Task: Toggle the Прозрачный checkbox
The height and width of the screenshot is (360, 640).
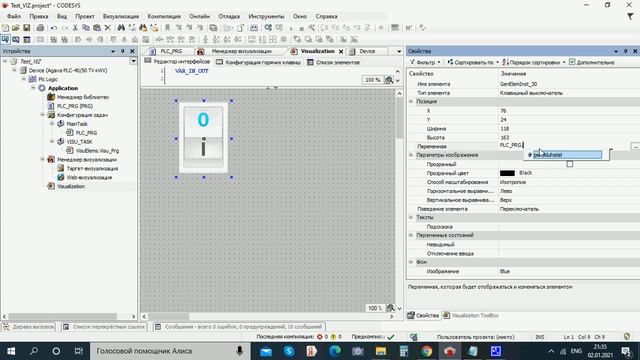Action: pos(570,164)
